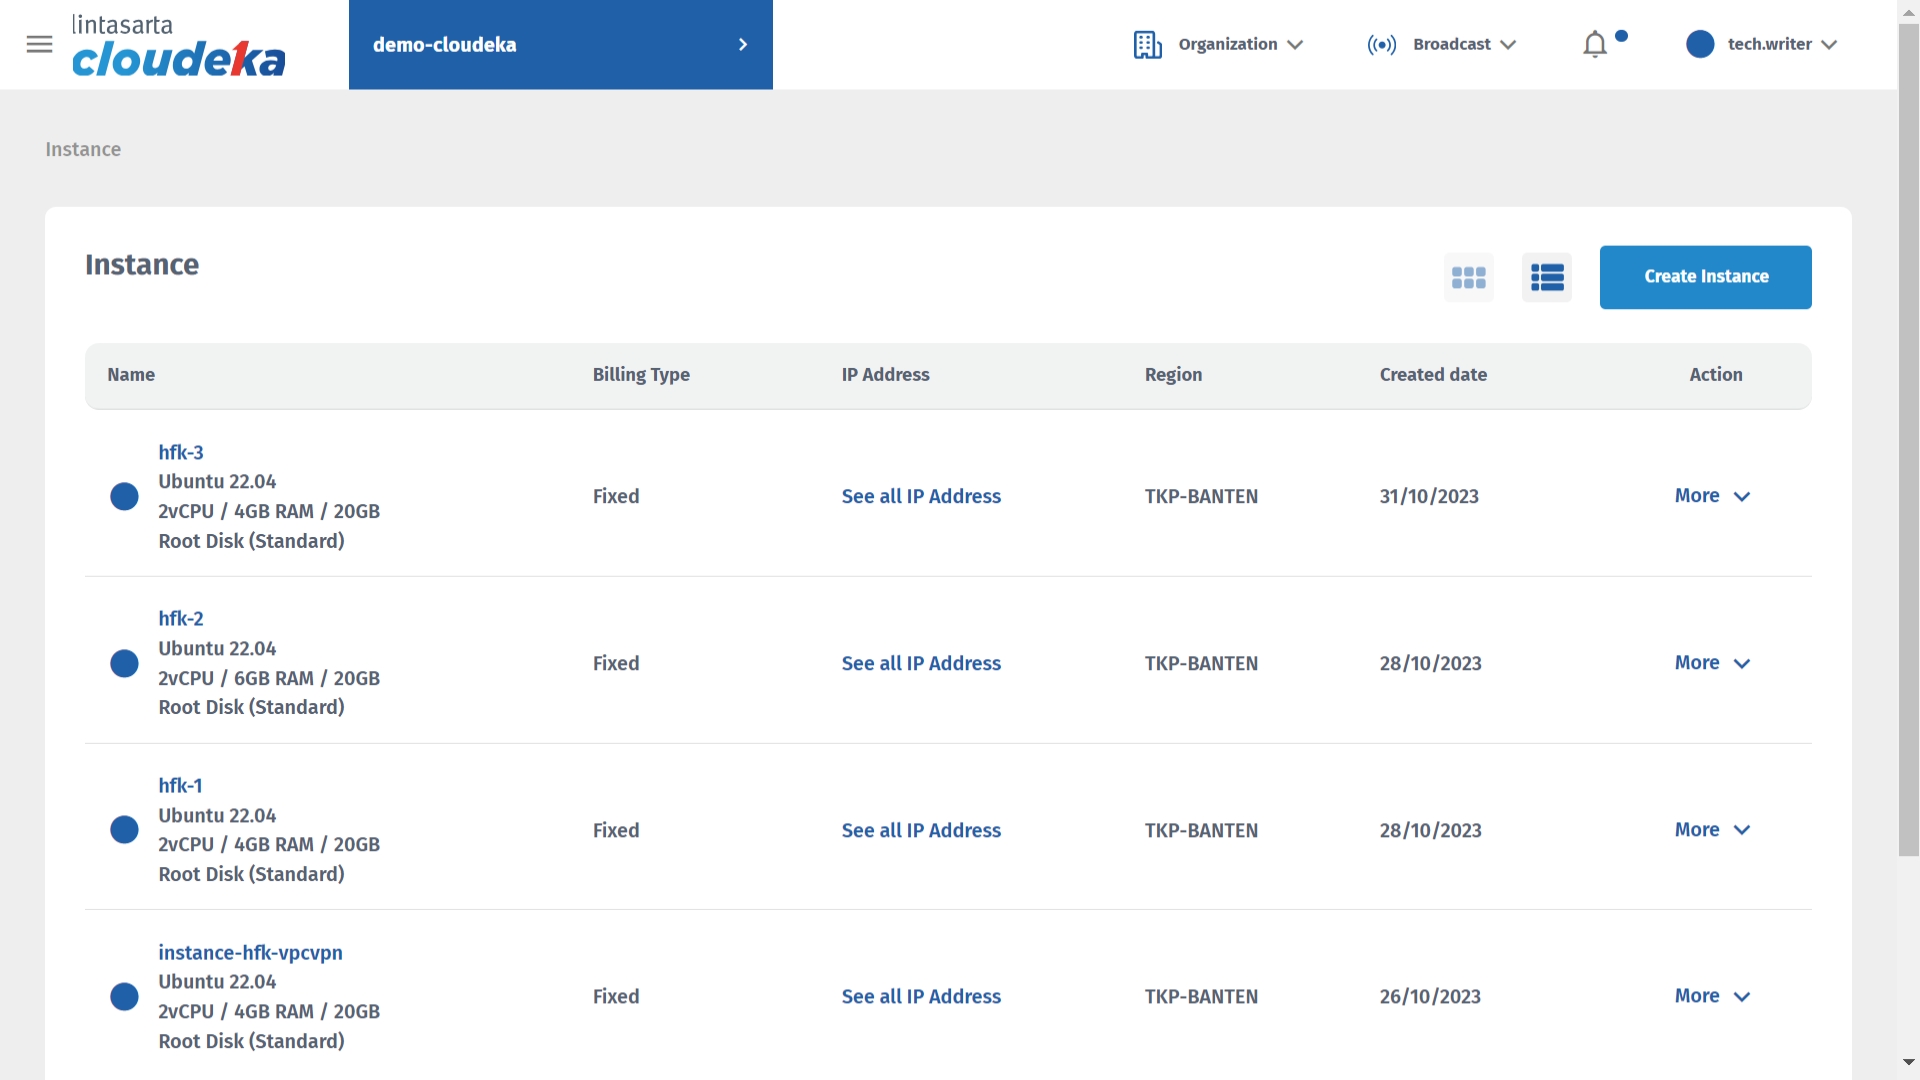Switch to grid view layout
The height and width of the screenshot is (1080, 1920).
coord(1468,277)
